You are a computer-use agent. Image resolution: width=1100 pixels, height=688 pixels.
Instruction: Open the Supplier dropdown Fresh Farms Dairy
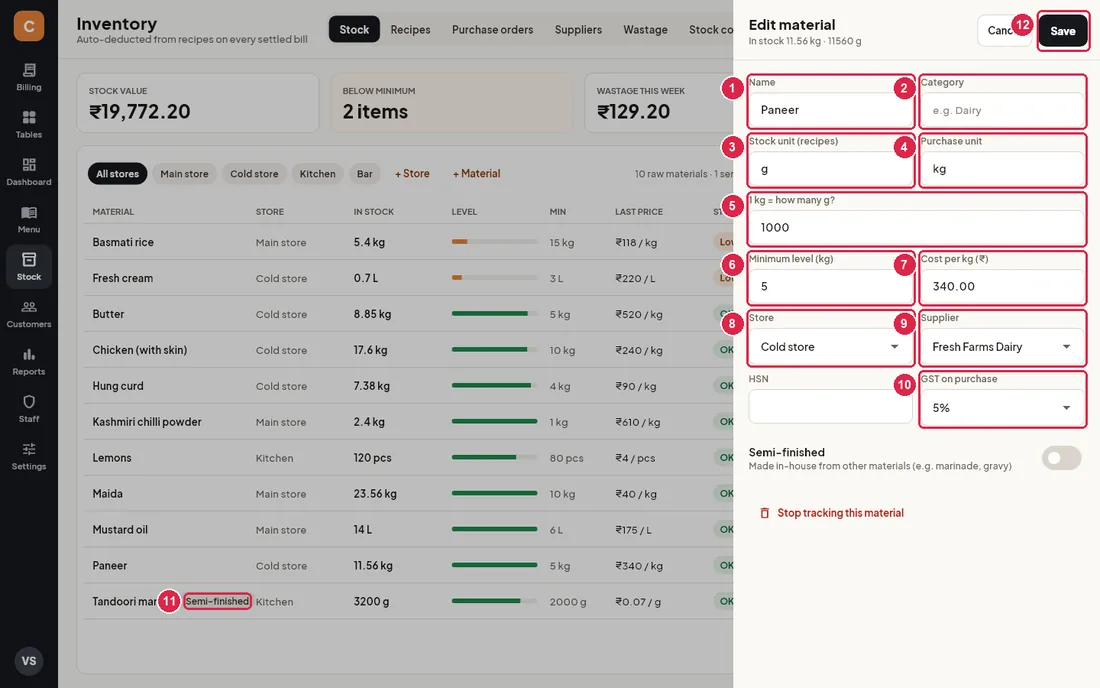pos(1002,346)
